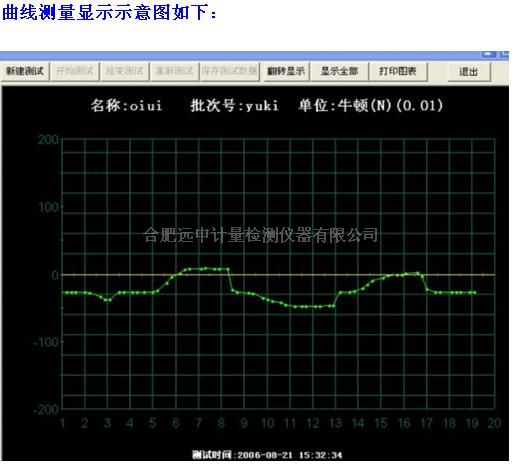Click 打印图表 to print the chart
The height and width of the screenshot is (476, 518).
click(x=398, y=71)
